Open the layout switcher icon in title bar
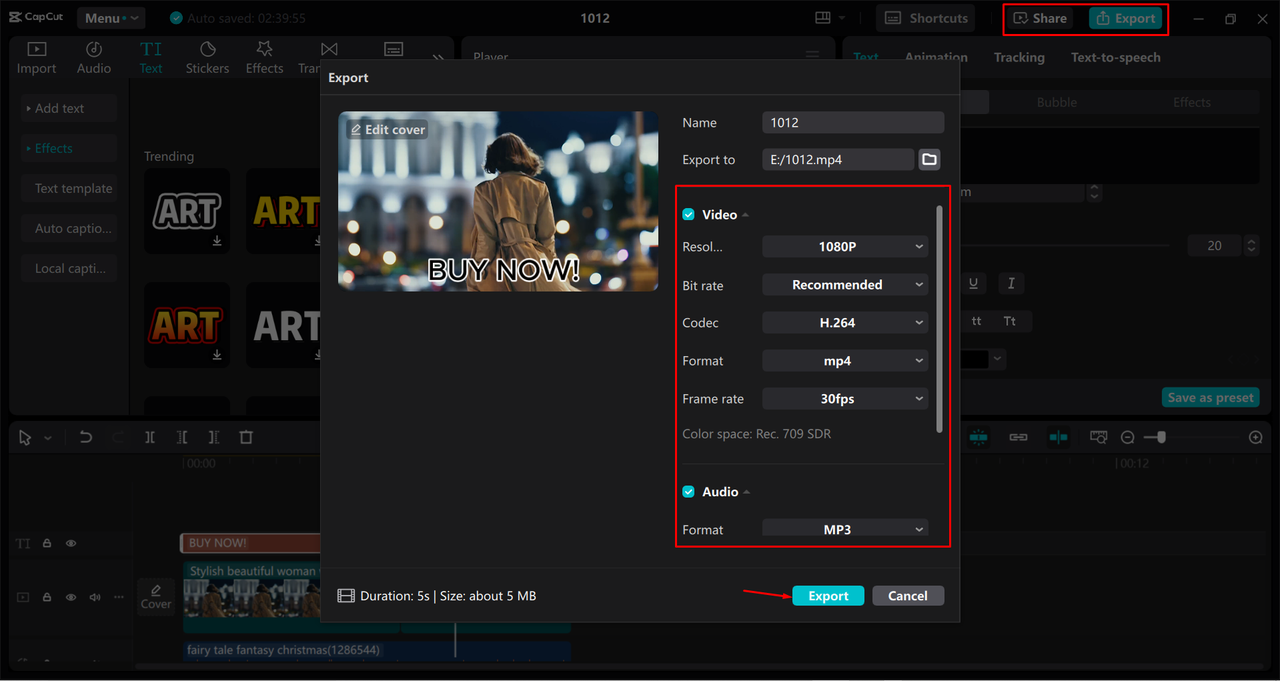This screenshot has height=681, width=1280. coord(823,18)
